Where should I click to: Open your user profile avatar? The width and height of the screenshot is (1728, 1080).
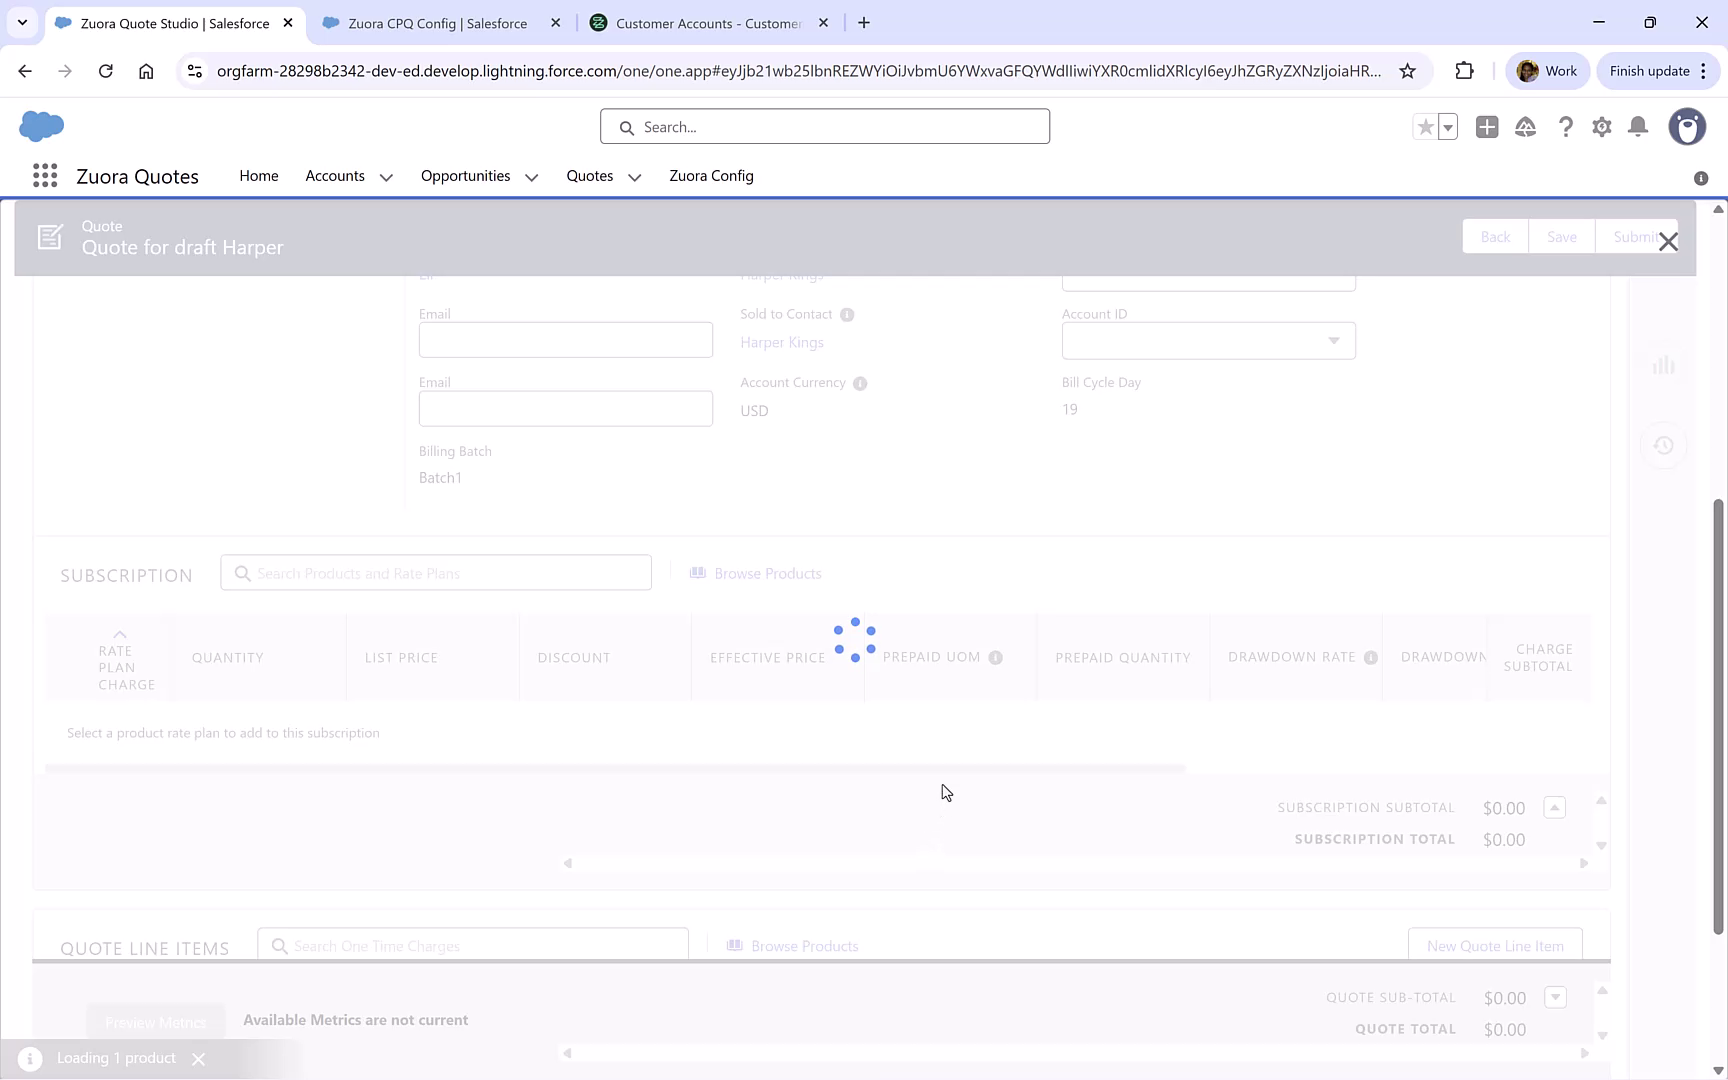[x=1687, y=127]
